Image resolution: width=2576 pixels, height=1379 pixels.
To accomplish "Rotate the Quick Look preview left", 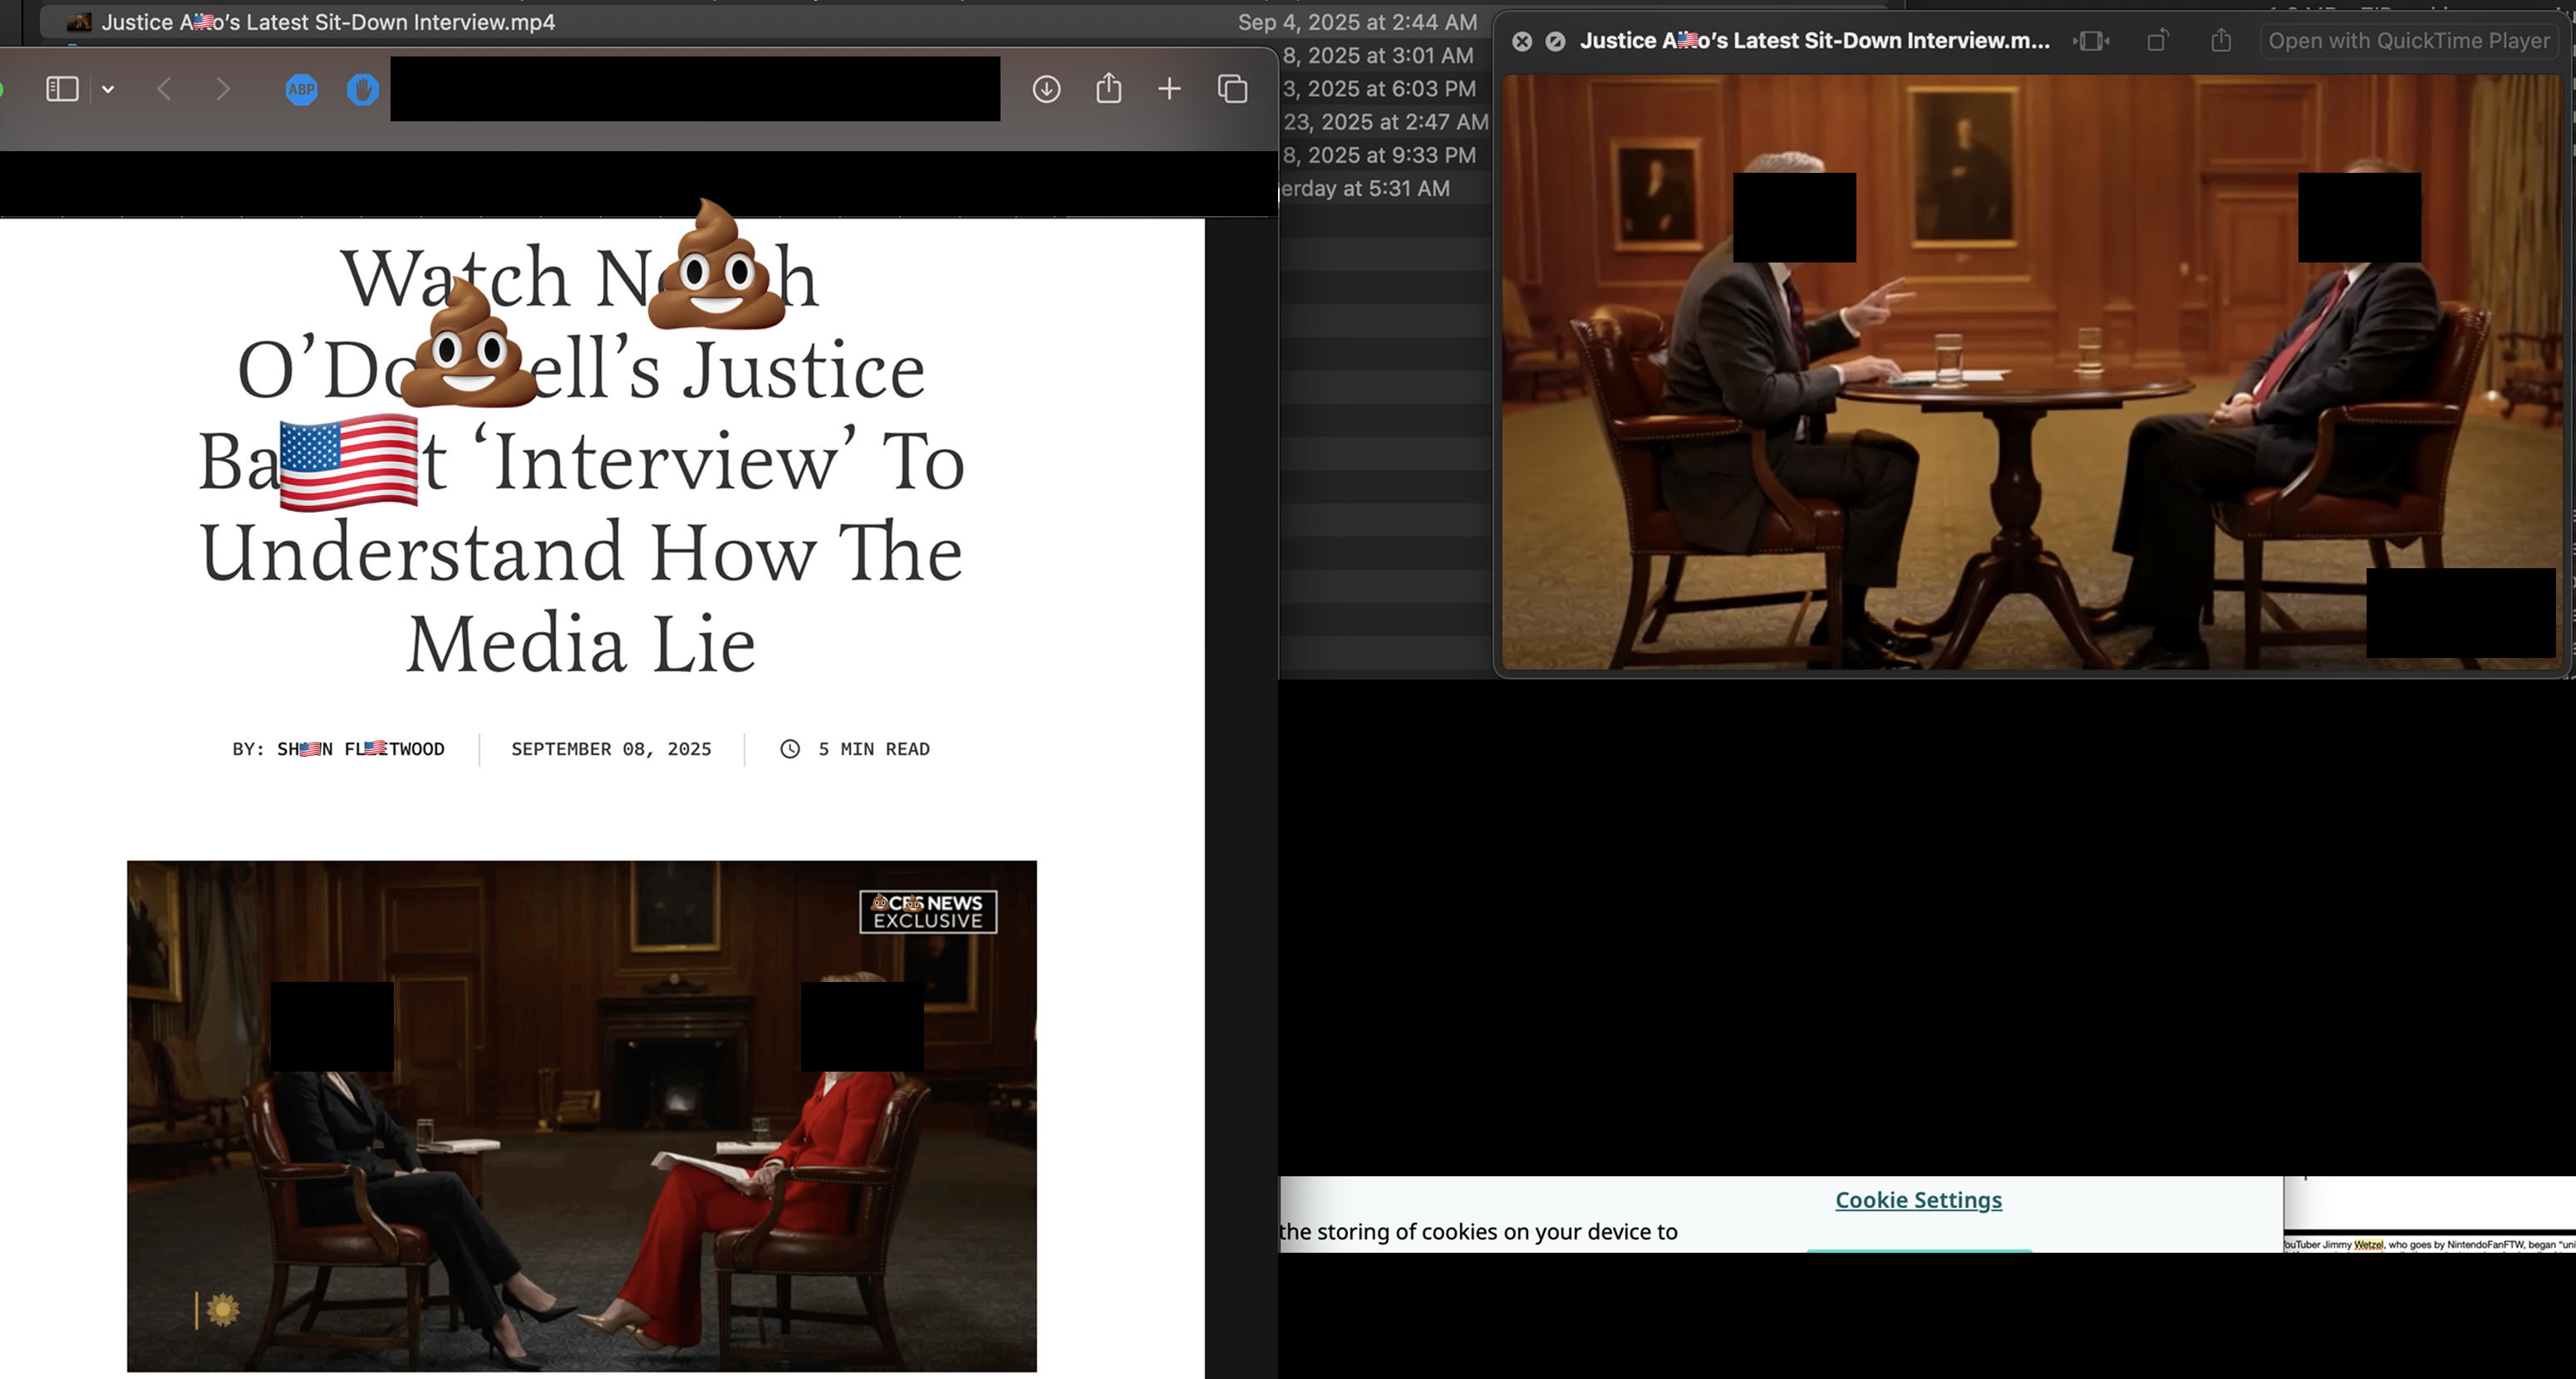I will [x=2157, y=41].
